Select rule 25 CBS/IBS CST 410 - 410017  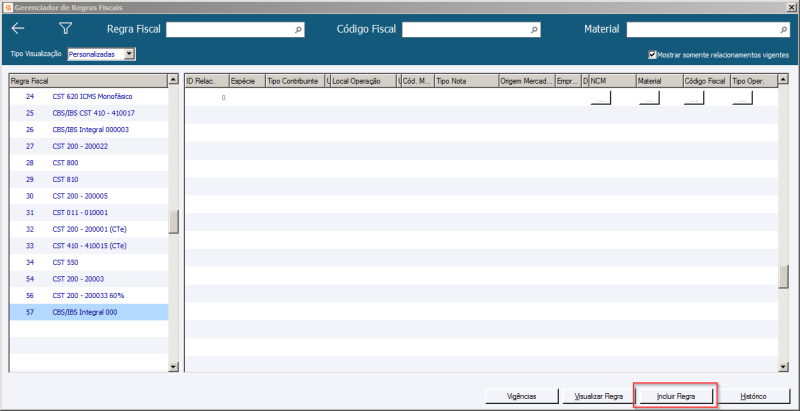[x=89, y=113]
